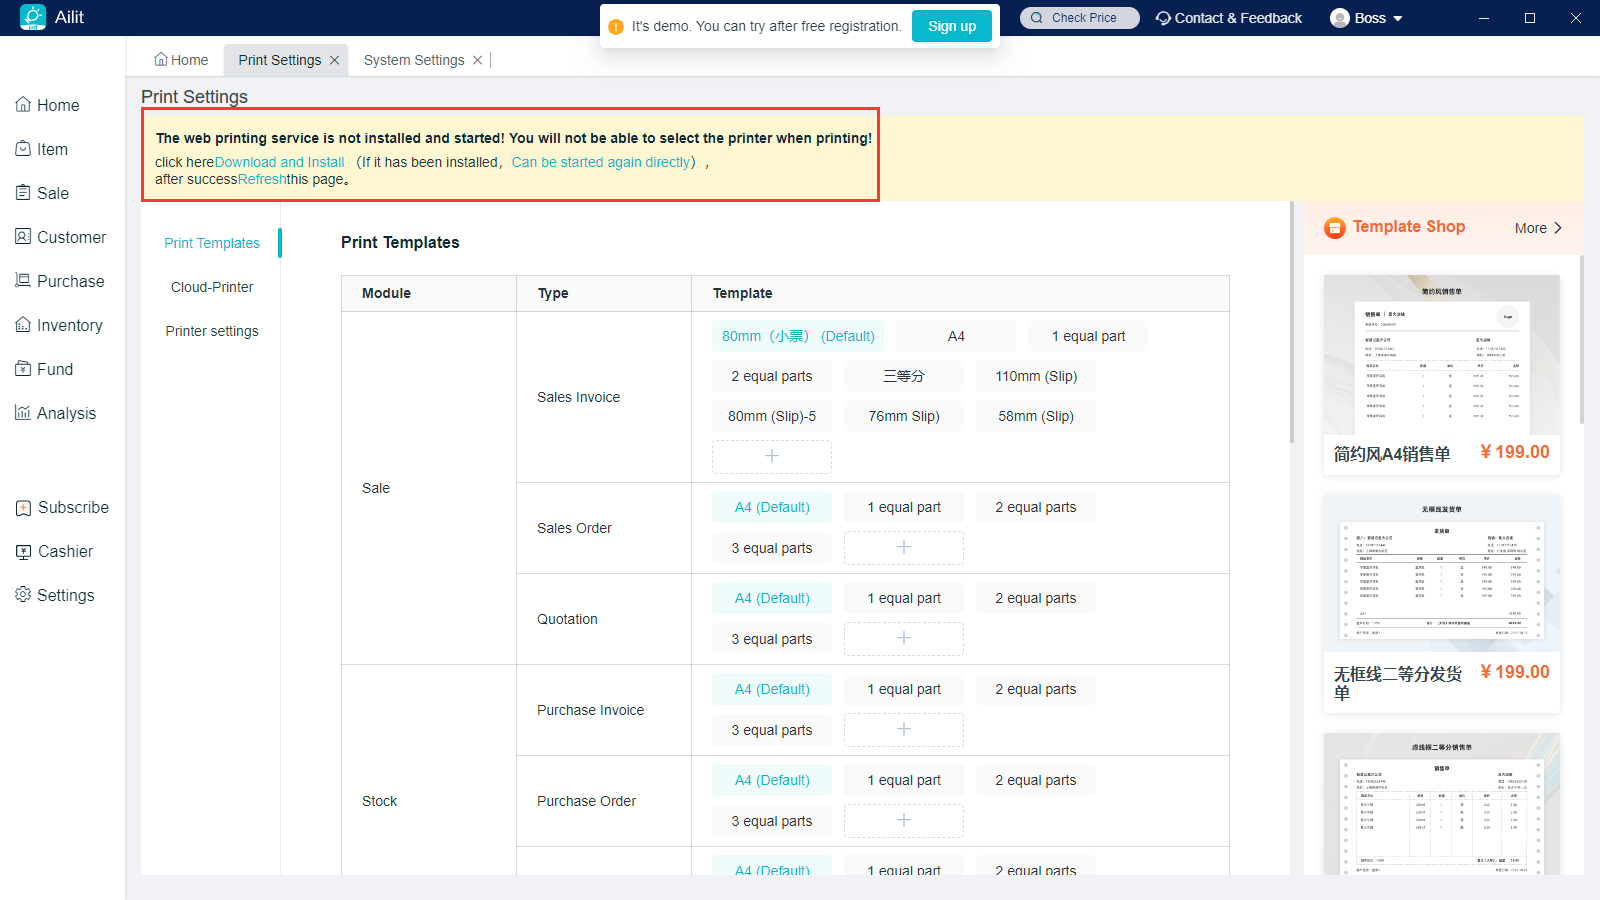Screen dimensions: 1600x900
Task: Click the Purchase icon in the sidebar
Action: pyautogui.click(x=23, y=281)
